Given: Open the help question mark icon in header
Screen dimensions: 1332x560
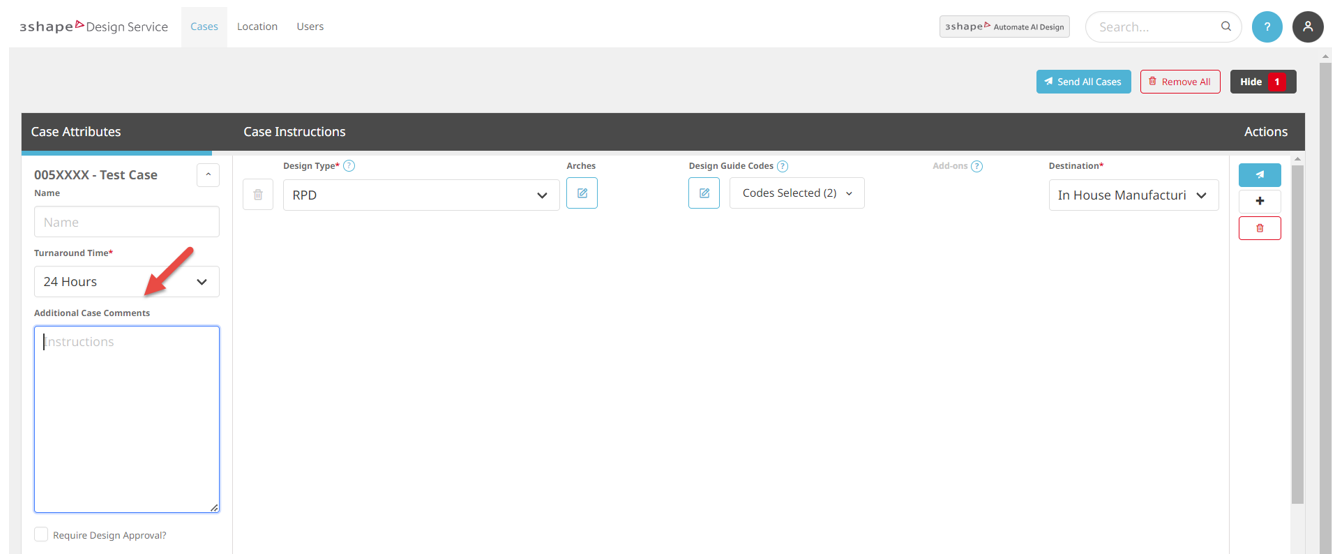Looking at the screenshot, I should tap(1266, 27).
